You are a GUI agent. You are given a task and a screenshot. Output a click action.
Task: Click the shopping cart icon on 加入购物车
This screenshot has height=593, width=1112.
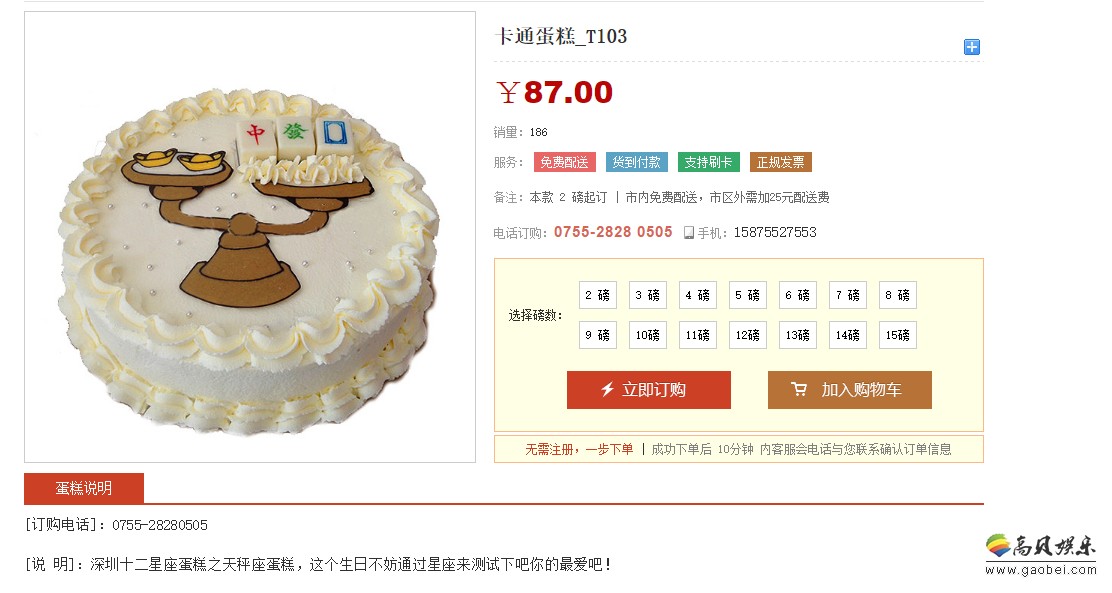point(799,389)
